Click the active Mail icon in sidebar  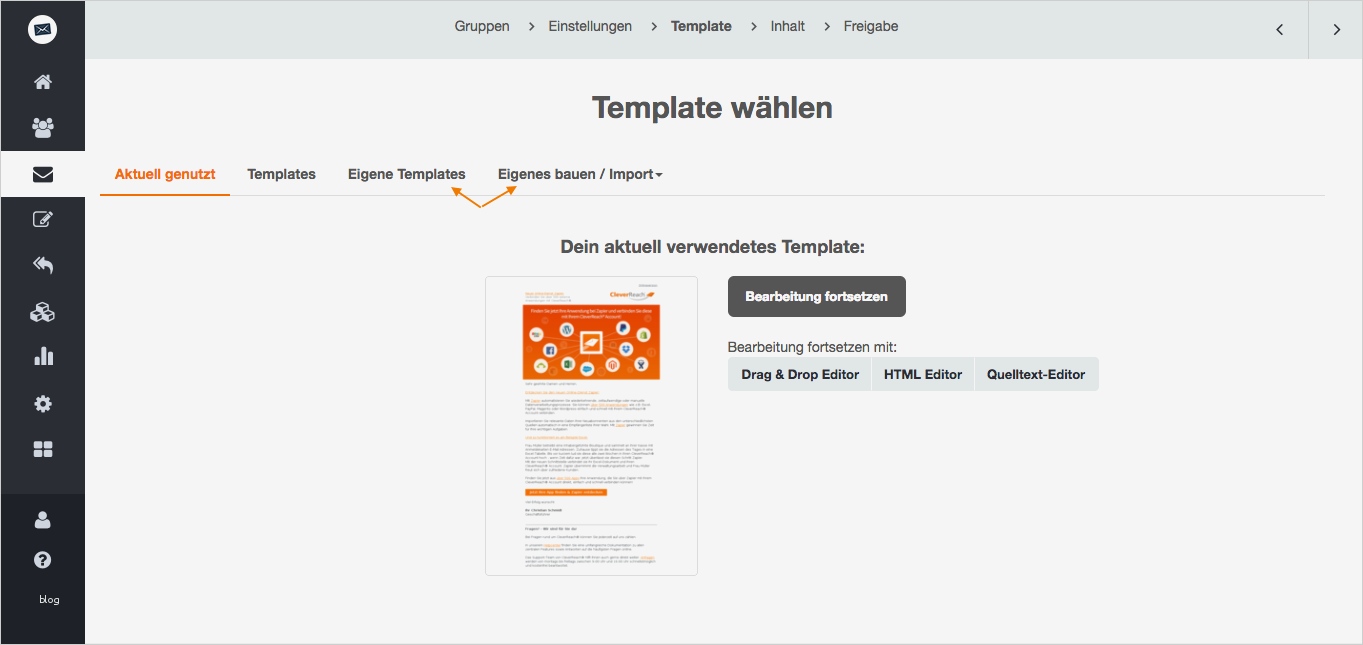(x=42, y=173)
